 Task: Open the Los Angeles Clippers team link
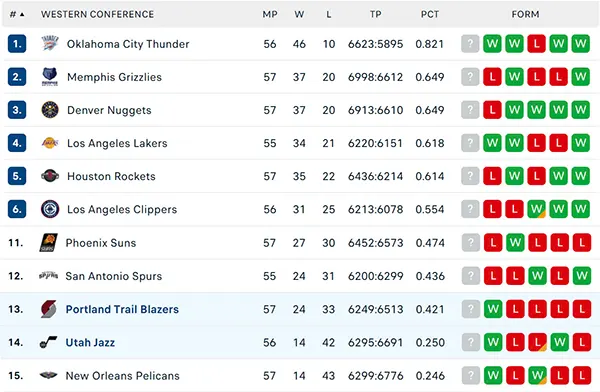coord(122,209)
